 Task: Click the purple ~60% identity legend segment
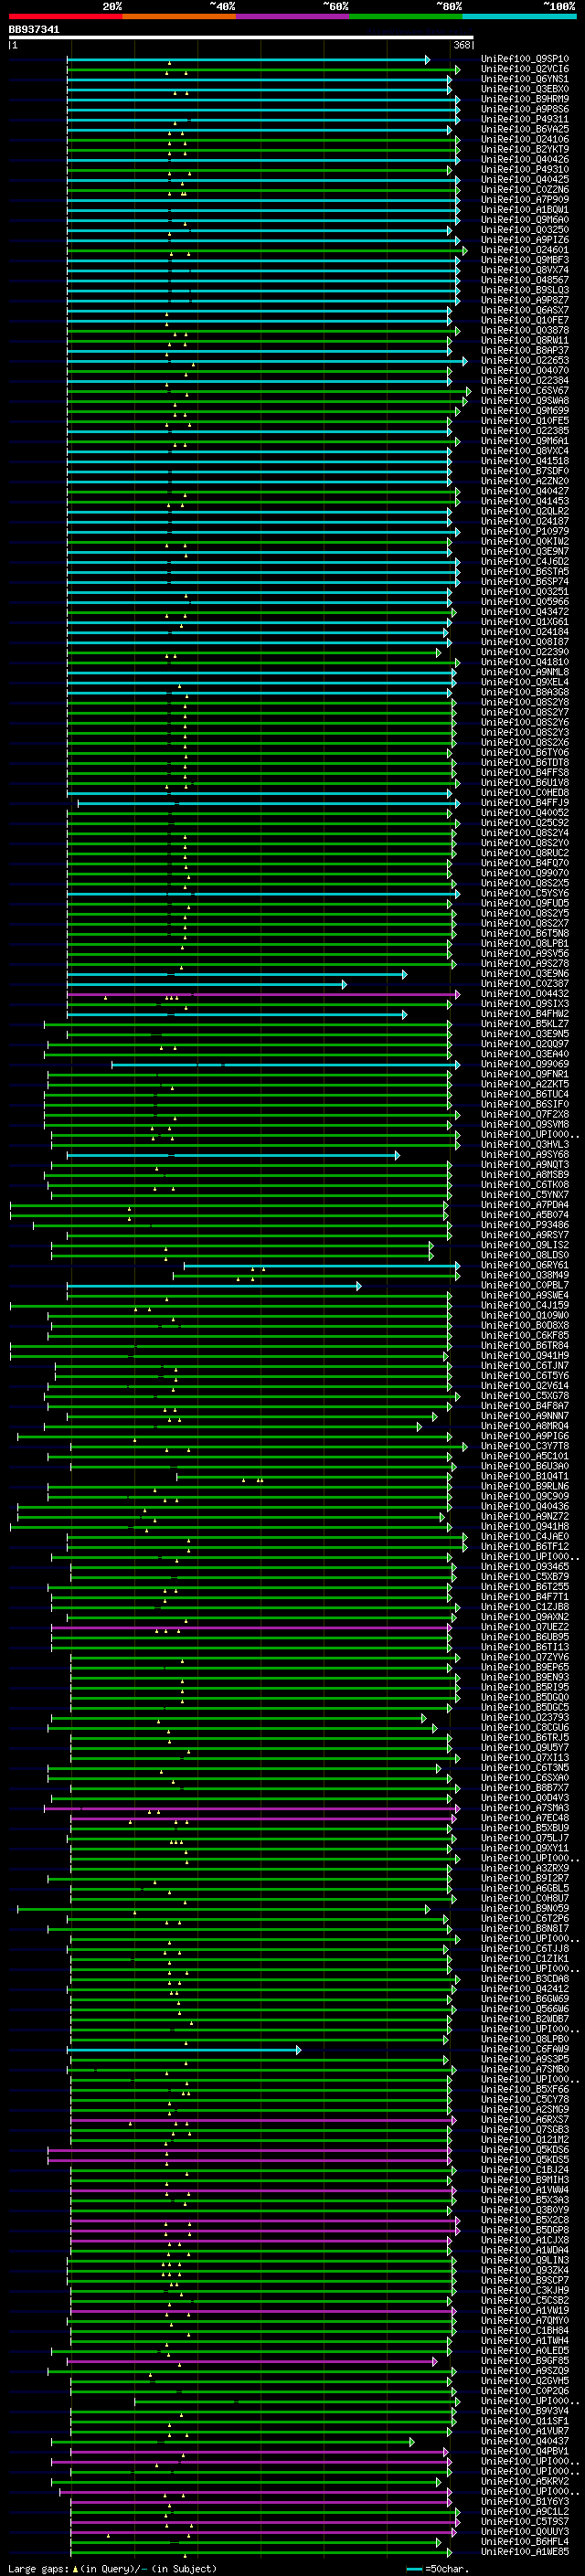293,16
